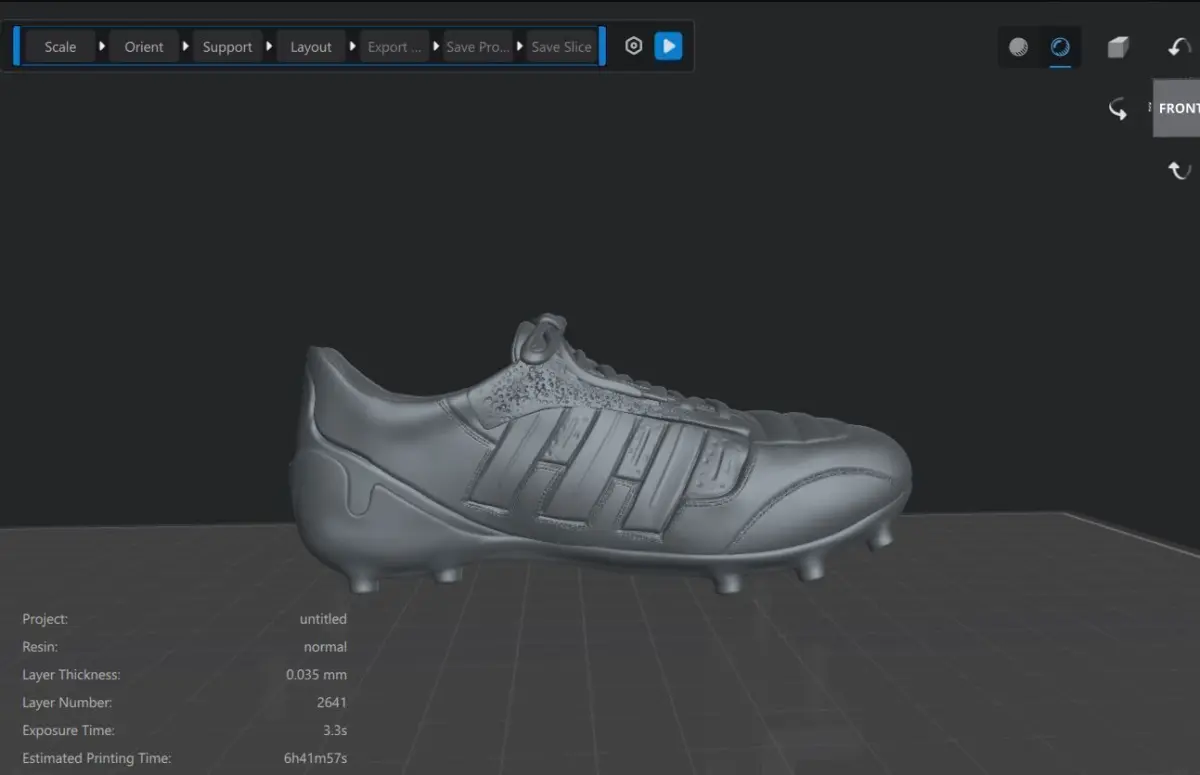Screen dimensions: 1200x775
Task: Click the Exposure Time value "3.3s"
Action: coord(333,730)
